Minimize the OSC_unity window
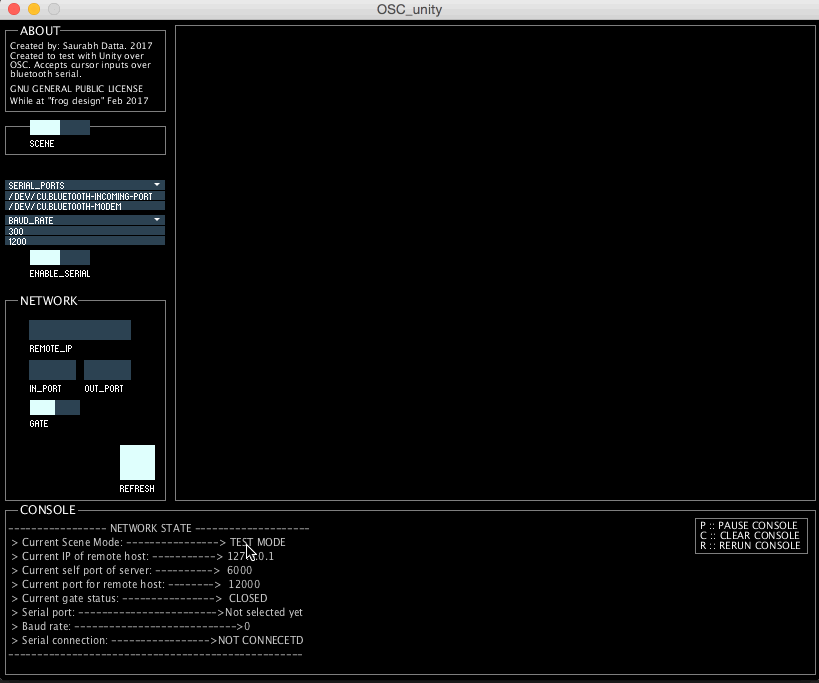Viewport: 819px width, 683px height. click(33, 9)
